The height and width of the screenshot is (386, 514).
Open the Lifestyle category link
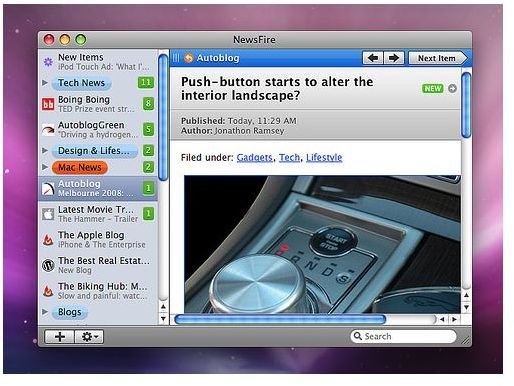324,157
